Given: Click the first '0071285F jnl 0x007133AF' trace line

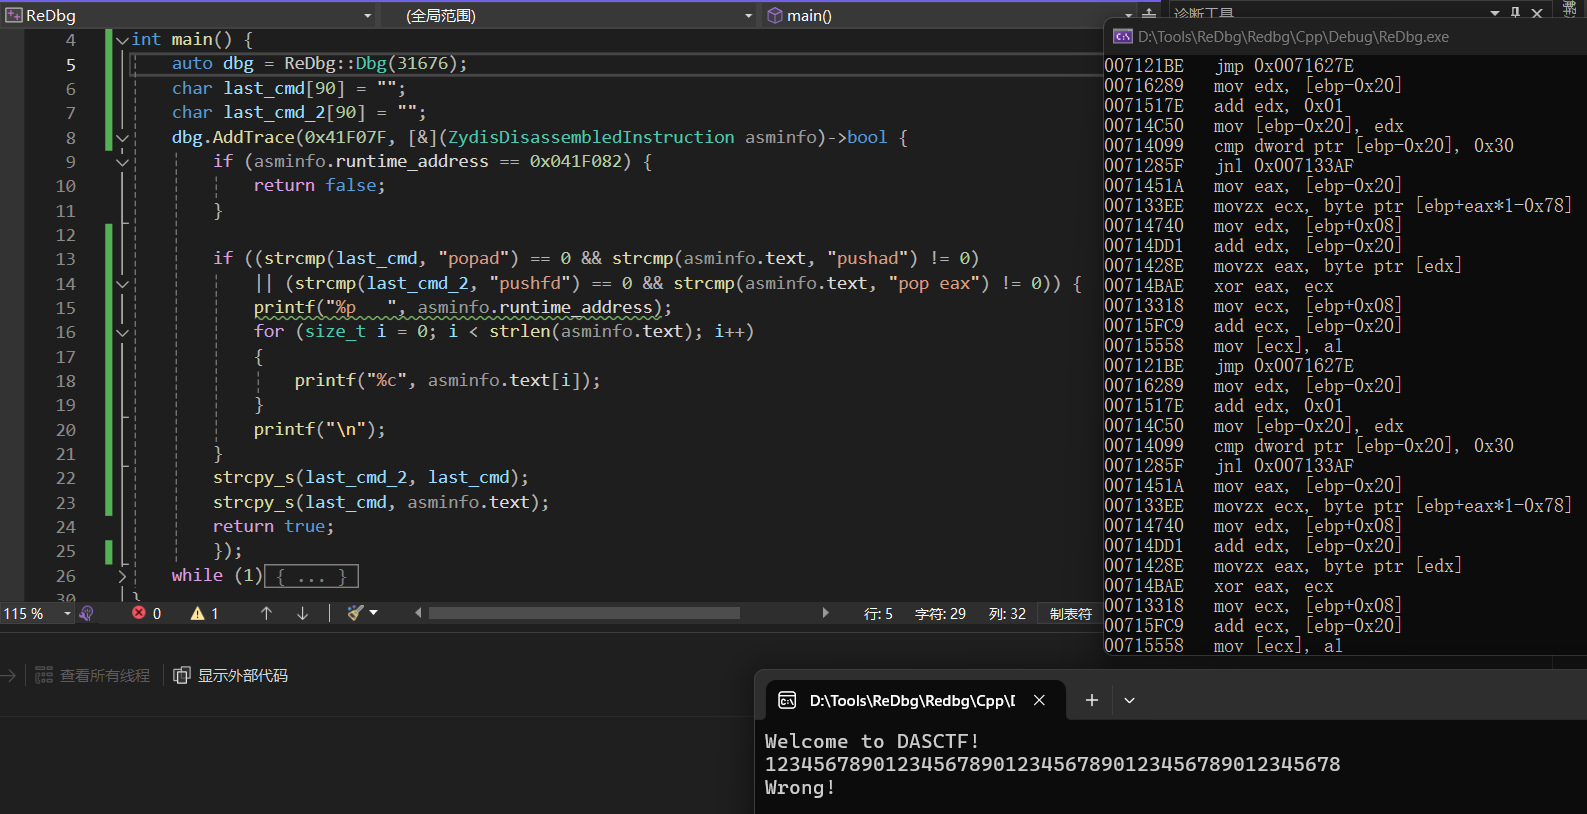Looking at the screenshot, I should [x=1229, y=166].
